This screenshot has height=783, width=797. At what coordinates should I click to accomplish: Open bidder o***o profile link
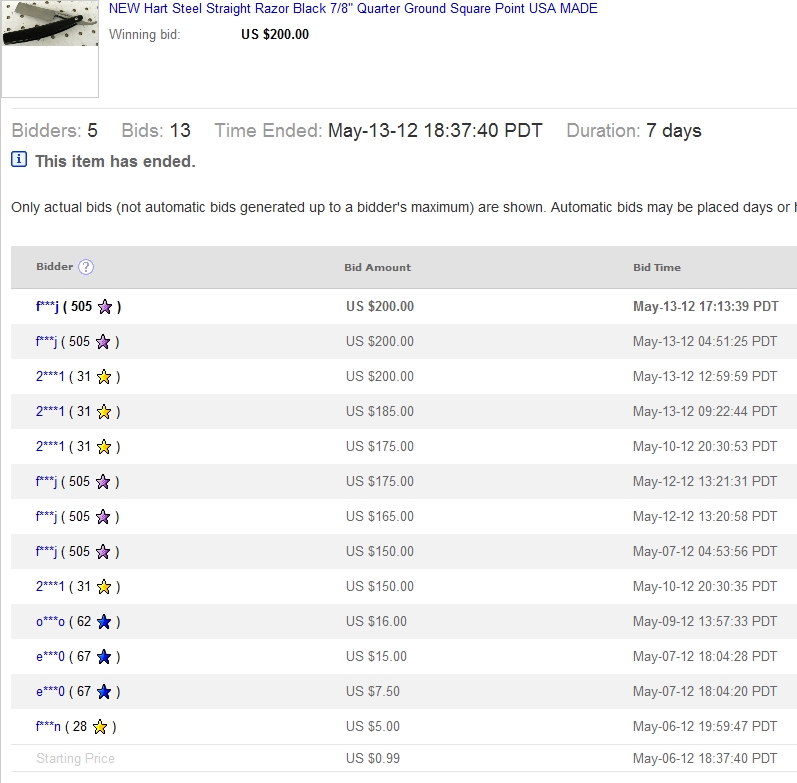click(50, 622)
